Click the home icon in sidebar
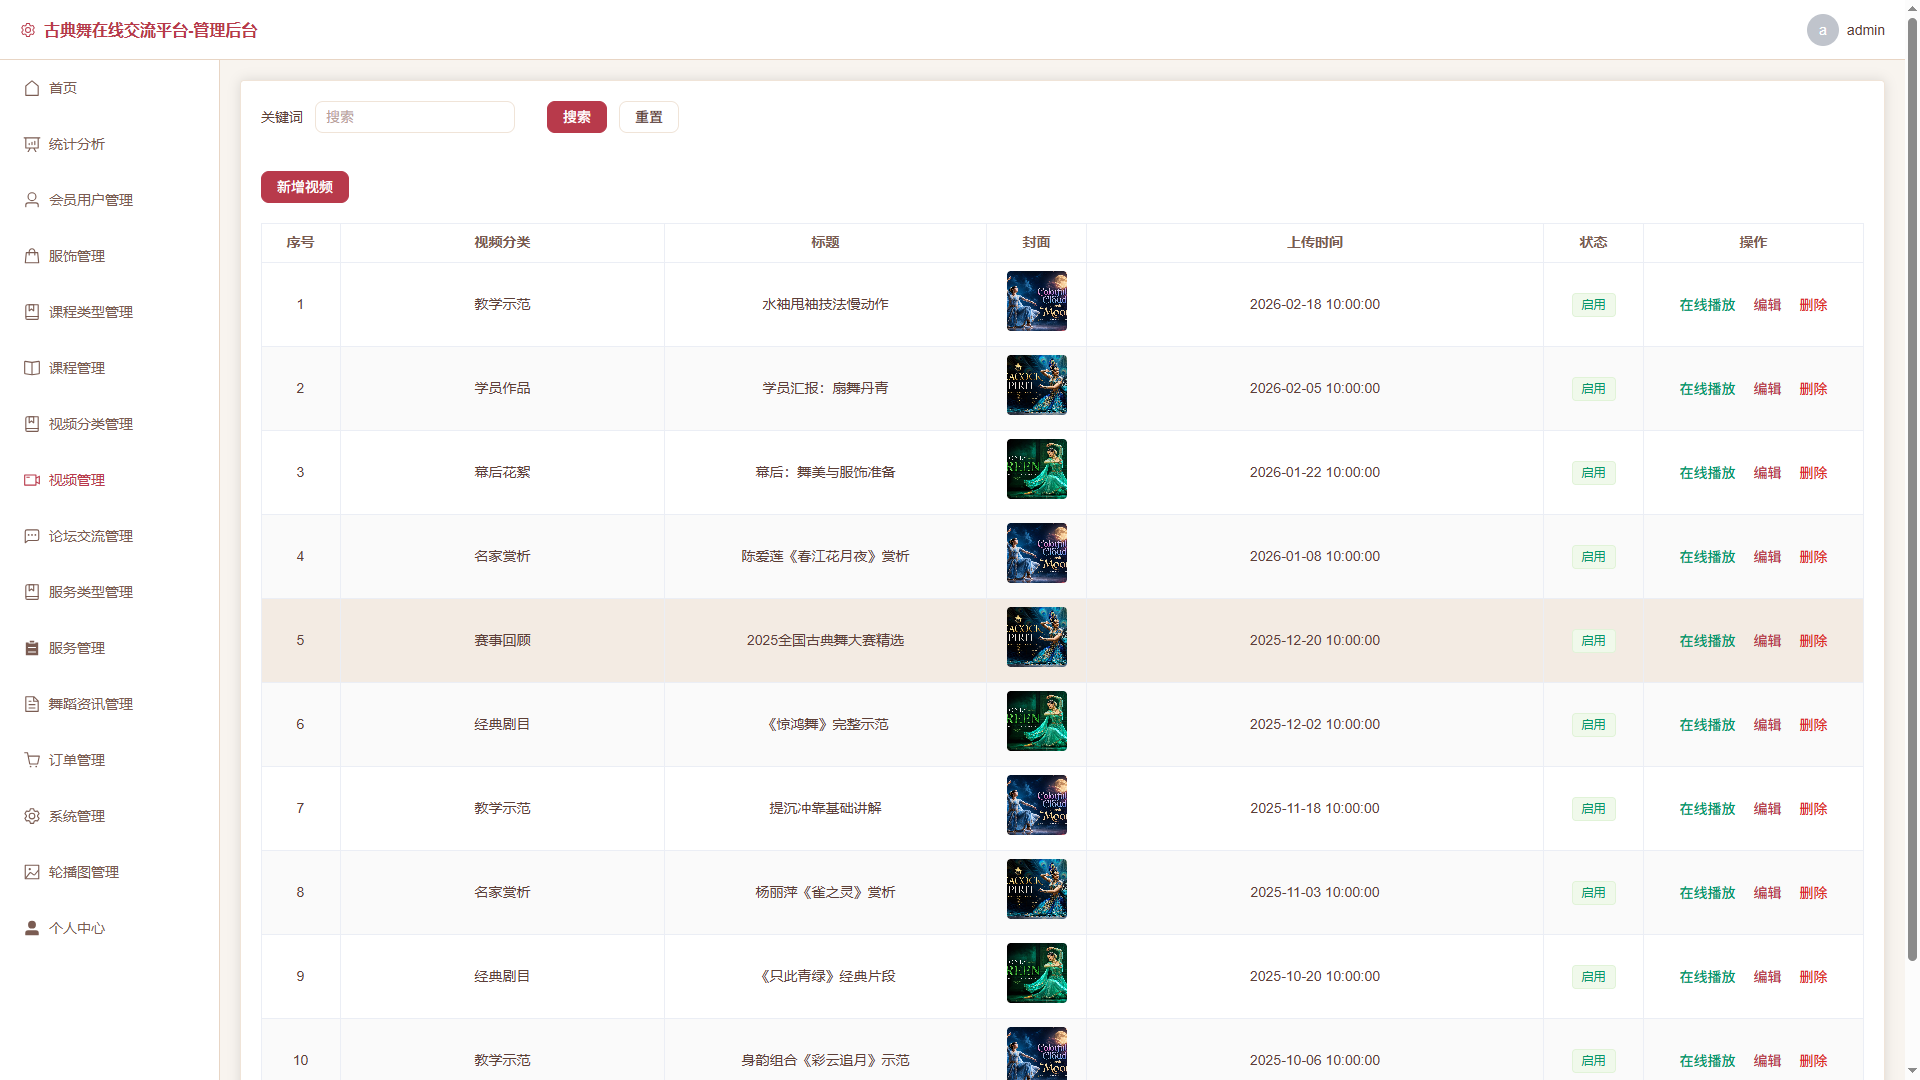1920x1080 pixels. click(32, 88)
